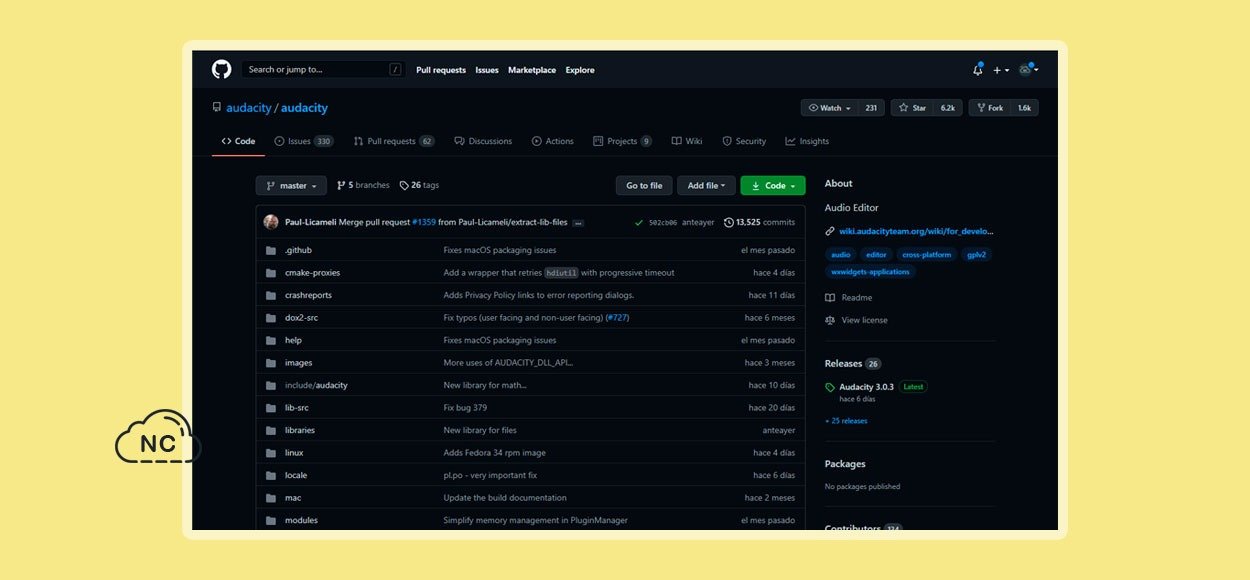Open Issues in the top navigation
Viewport: 1250px width, 580px height.
click(x=487, y=70)
